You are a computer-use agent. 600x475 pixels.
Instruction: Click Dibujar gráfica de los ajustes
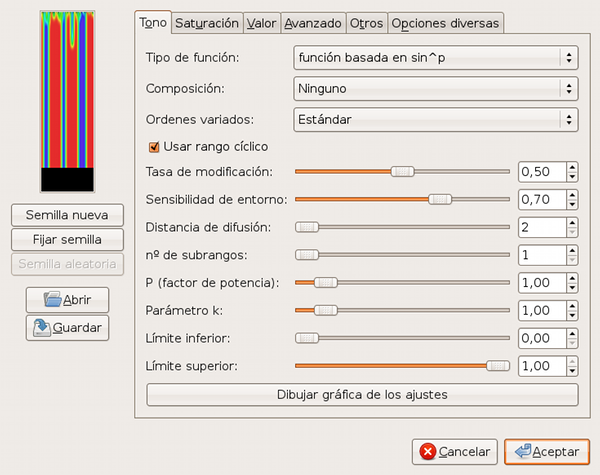pyautogui.click(x=362, y=394)
